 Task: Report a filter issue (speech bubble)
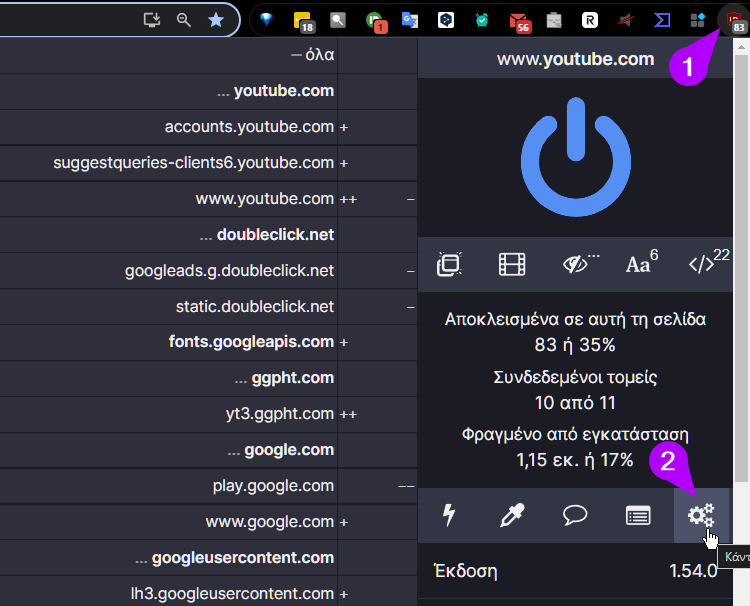coord(574,515)
